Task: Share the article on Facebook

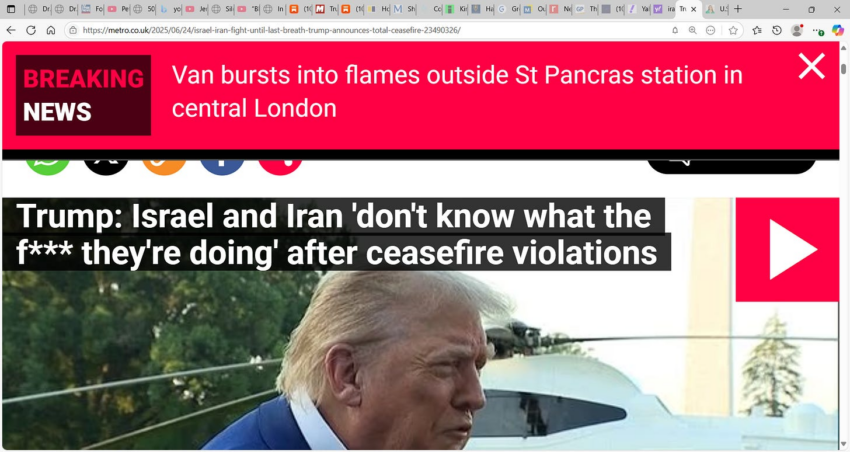Action: pyautogui.click(x=222, y=165)
